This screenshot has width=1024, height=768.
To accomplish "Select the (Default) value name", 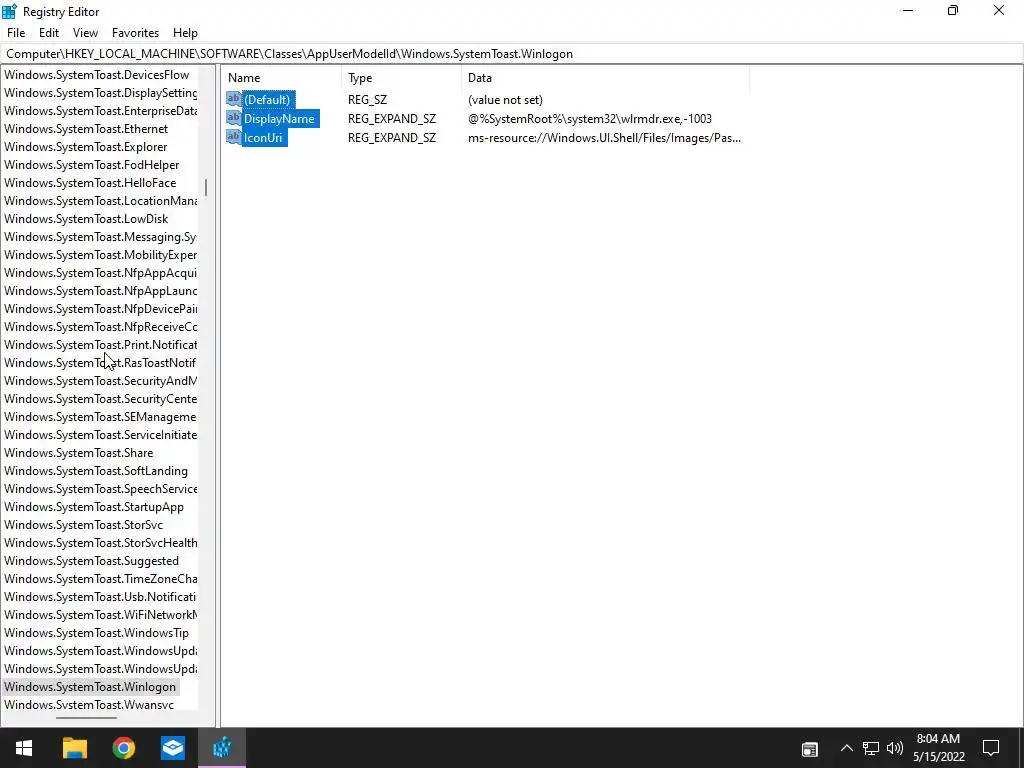I will 267,99.
